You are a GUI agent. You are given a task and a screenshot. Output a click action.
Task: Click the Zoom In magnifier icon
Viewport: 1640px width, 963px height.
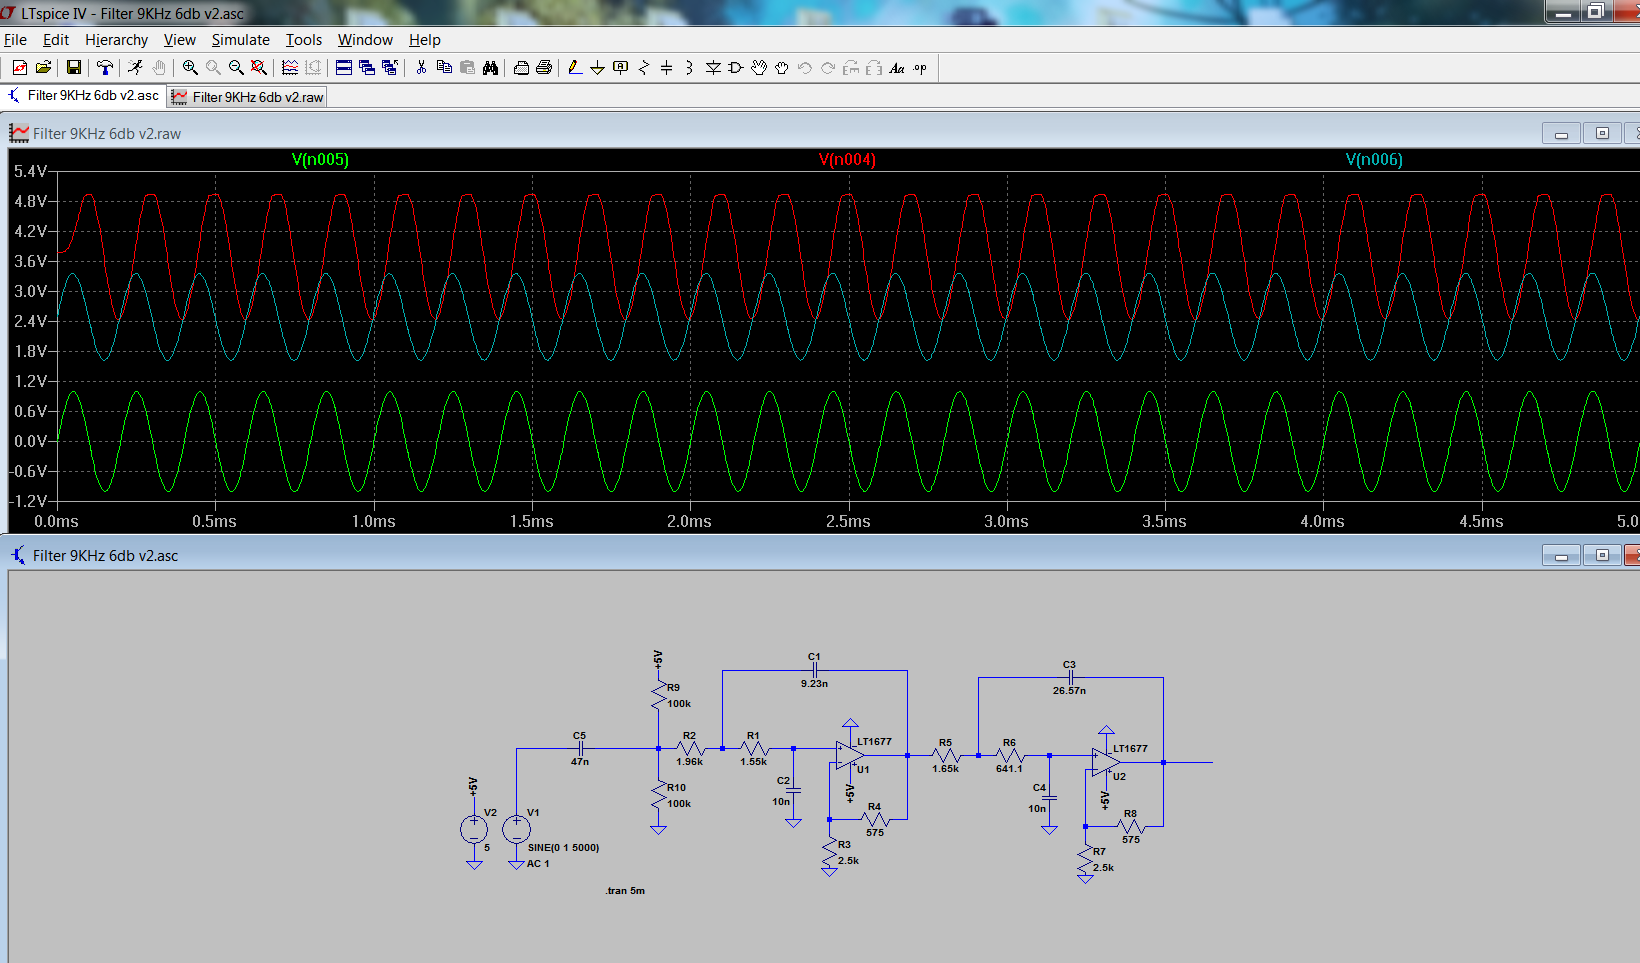[190, 68]
